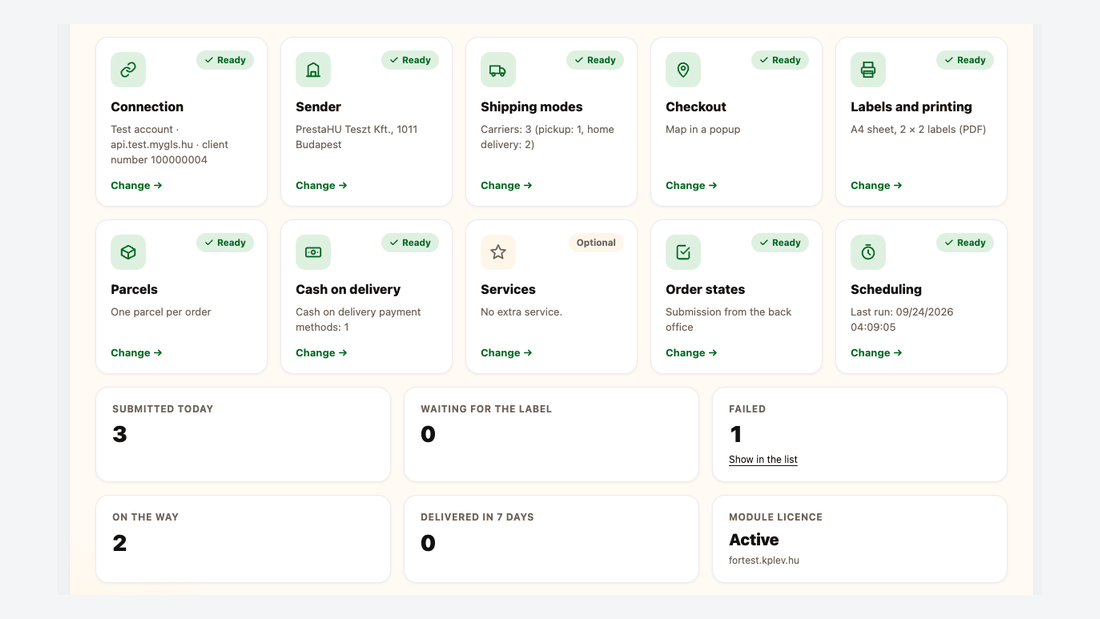The image size is (1100, 619).
Task: Click Ready badge on Scheduling card
Action: coord(965,243)
